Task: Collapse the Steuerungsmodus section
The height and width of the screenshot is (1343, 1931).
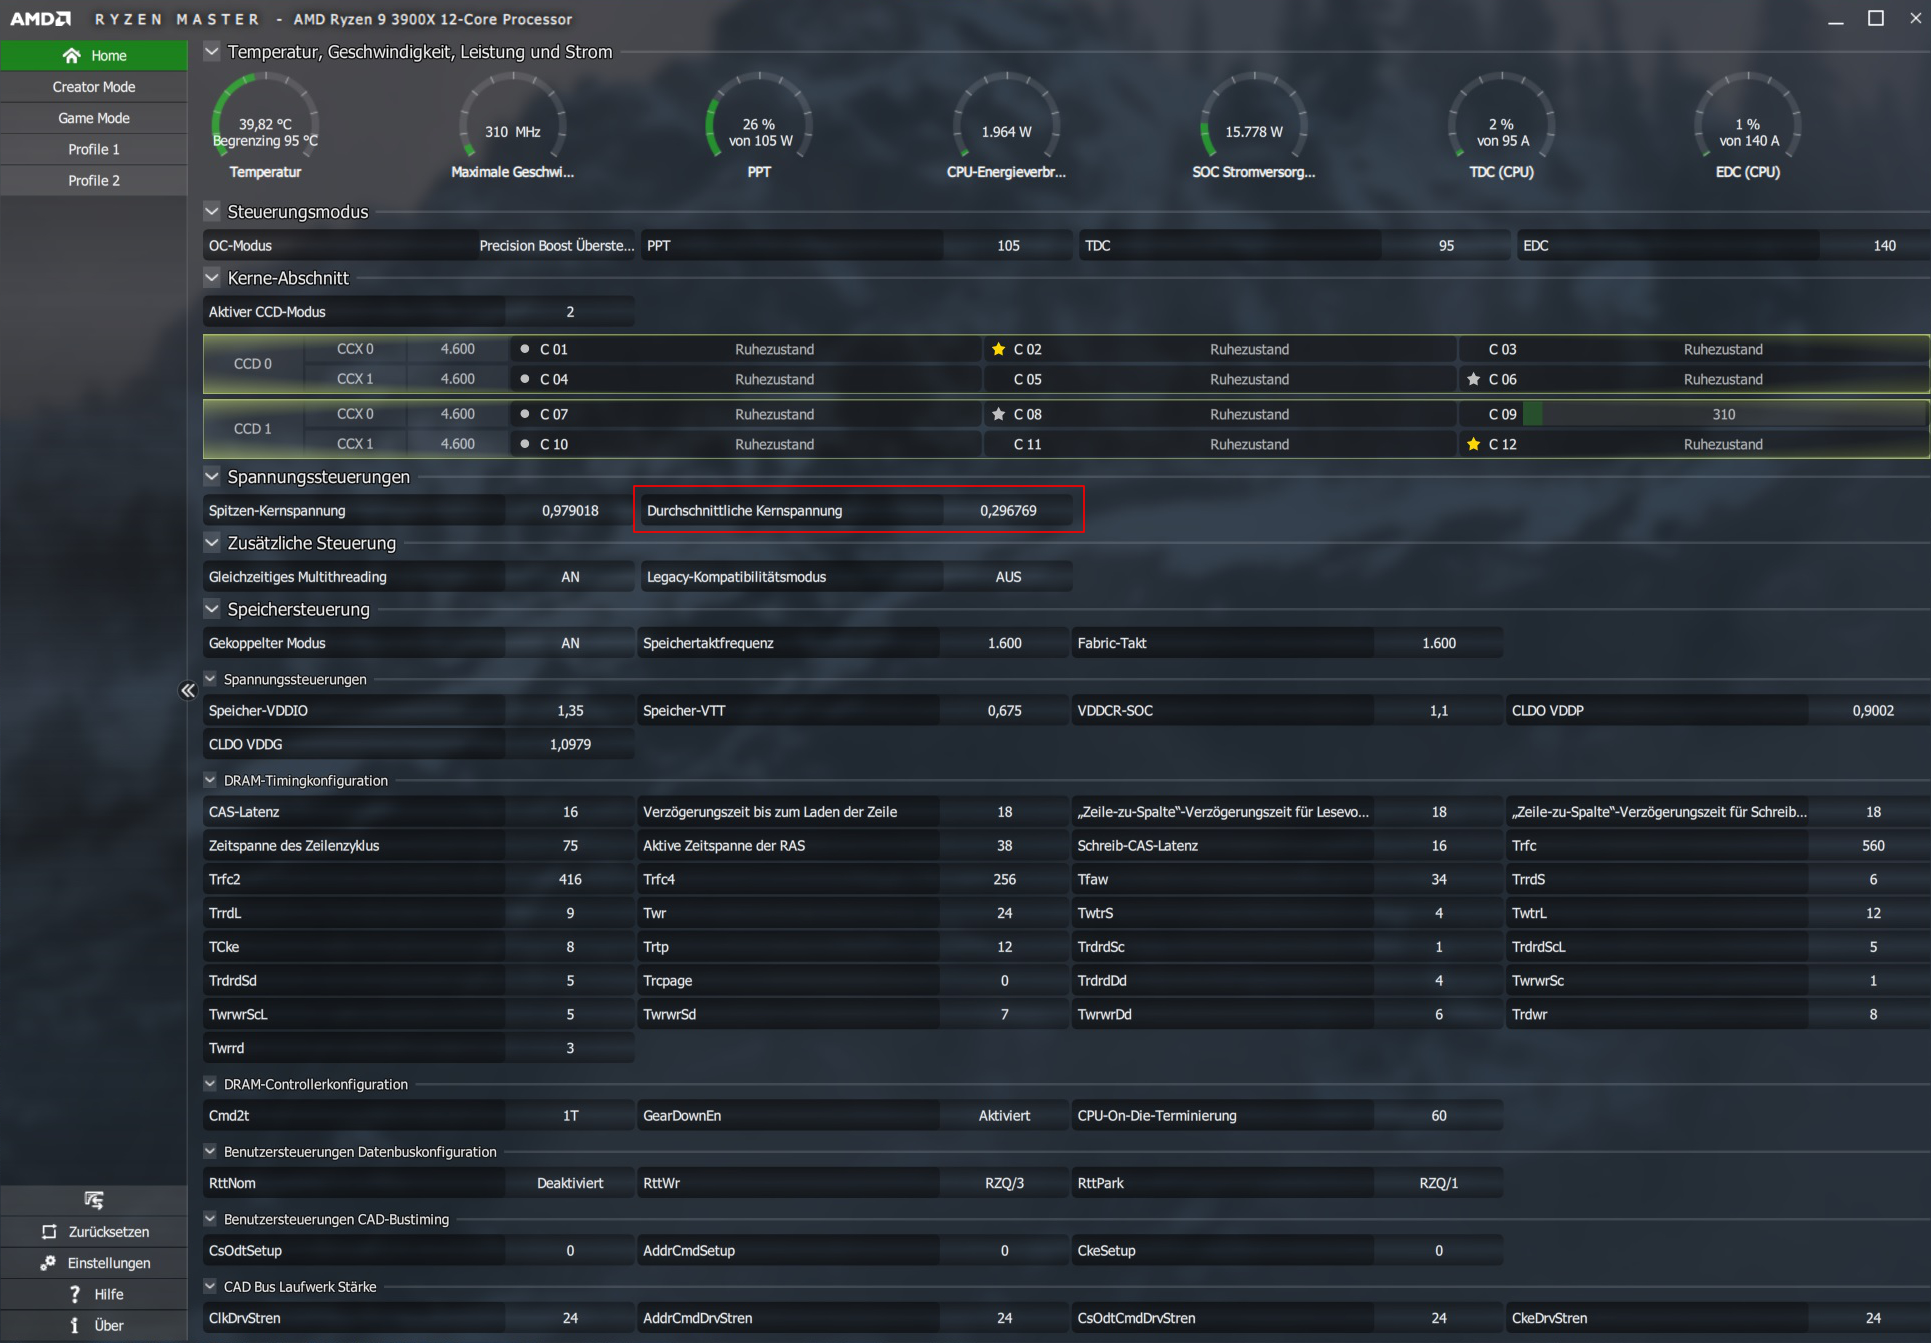Action: [212, 212]
